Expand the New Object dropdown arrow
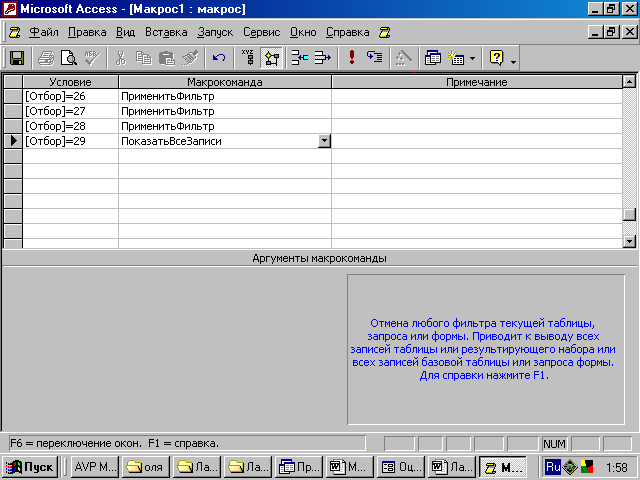640x480 pixels. pyautogui.click(x=472, y=58)
